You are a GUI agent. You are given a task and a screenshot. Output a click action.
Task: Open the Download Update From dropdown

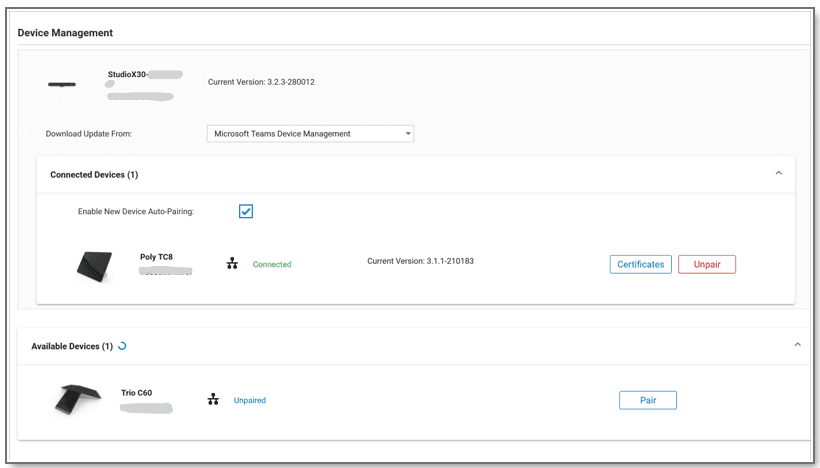[310, 134]
